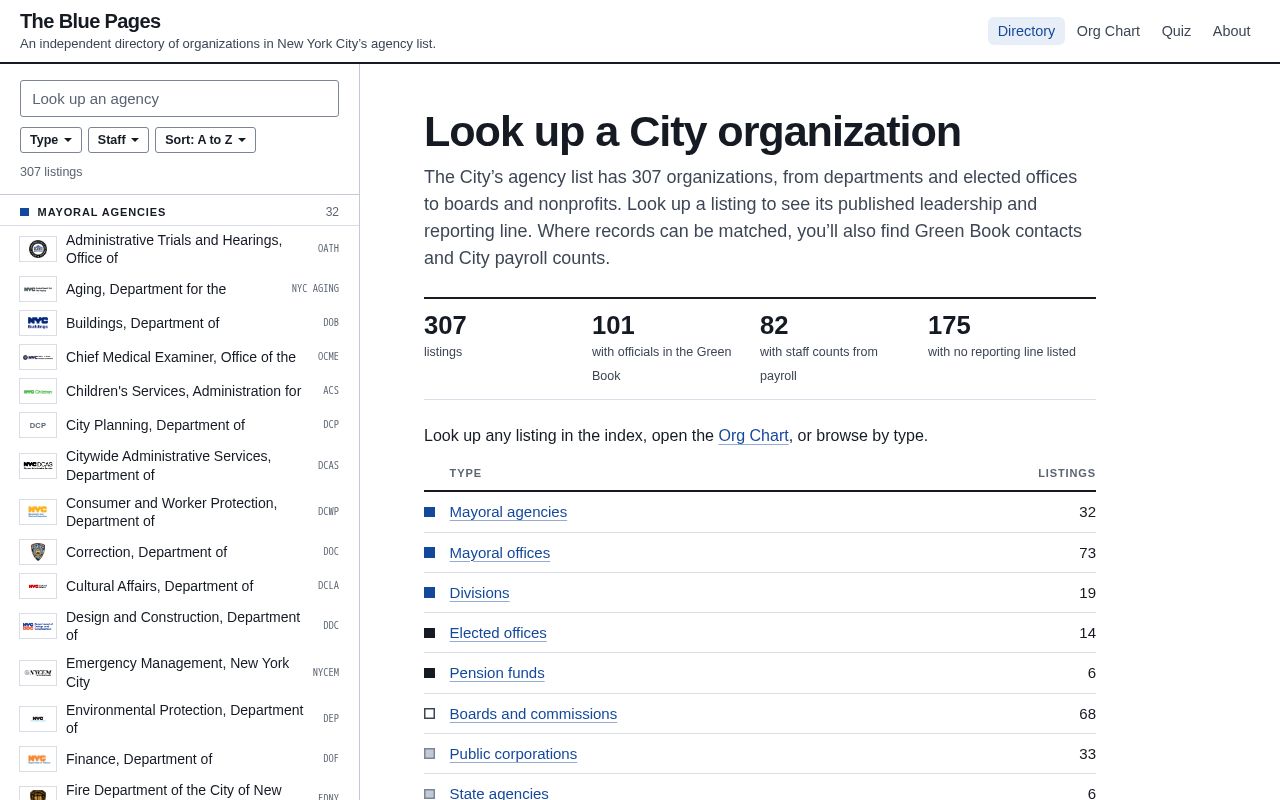Click the Cultural Affairs logo icon
This screenshot has width=1280, height=800.
[38, 586]
